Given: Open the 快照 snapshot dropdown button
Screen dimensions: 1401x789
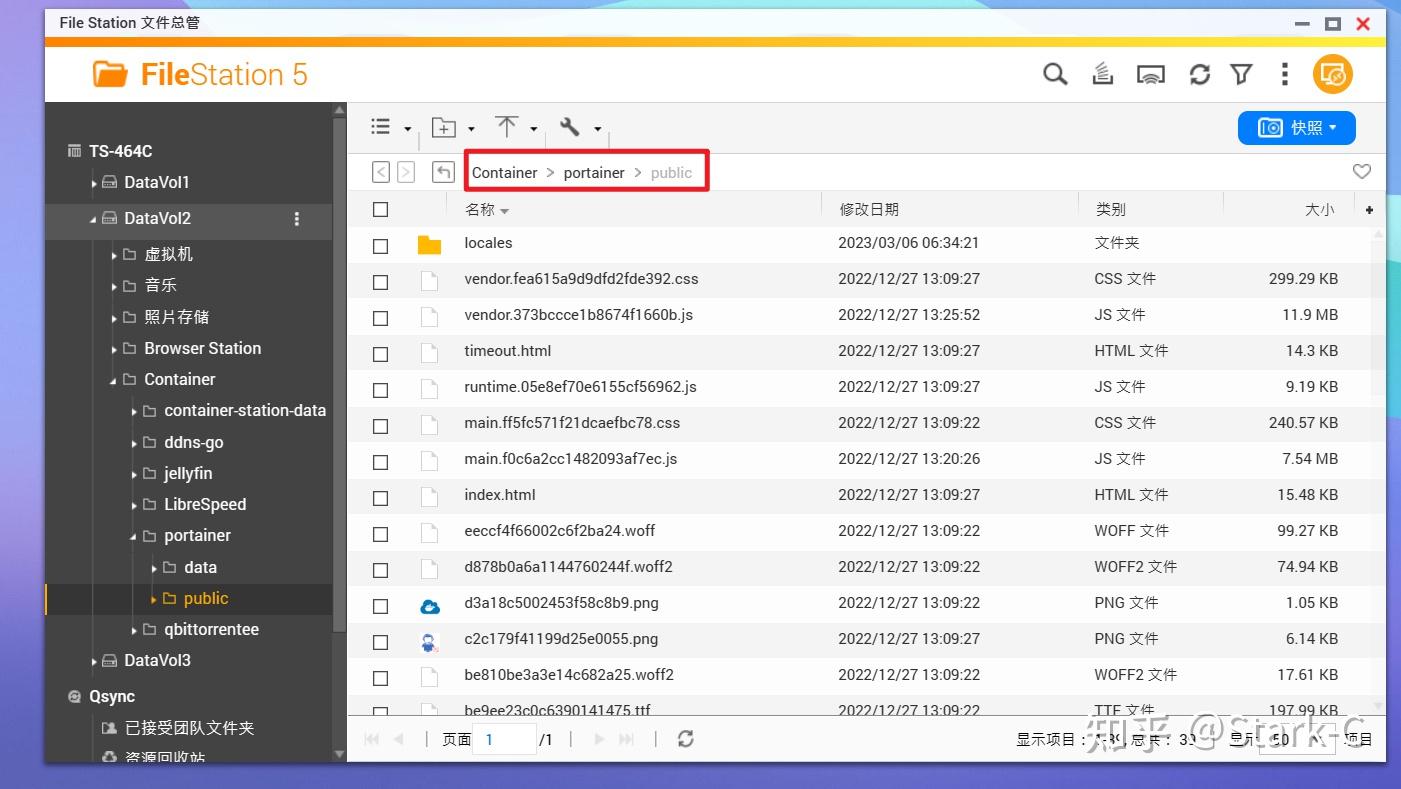Looking at the screenshot, I should pos(1296,127).
